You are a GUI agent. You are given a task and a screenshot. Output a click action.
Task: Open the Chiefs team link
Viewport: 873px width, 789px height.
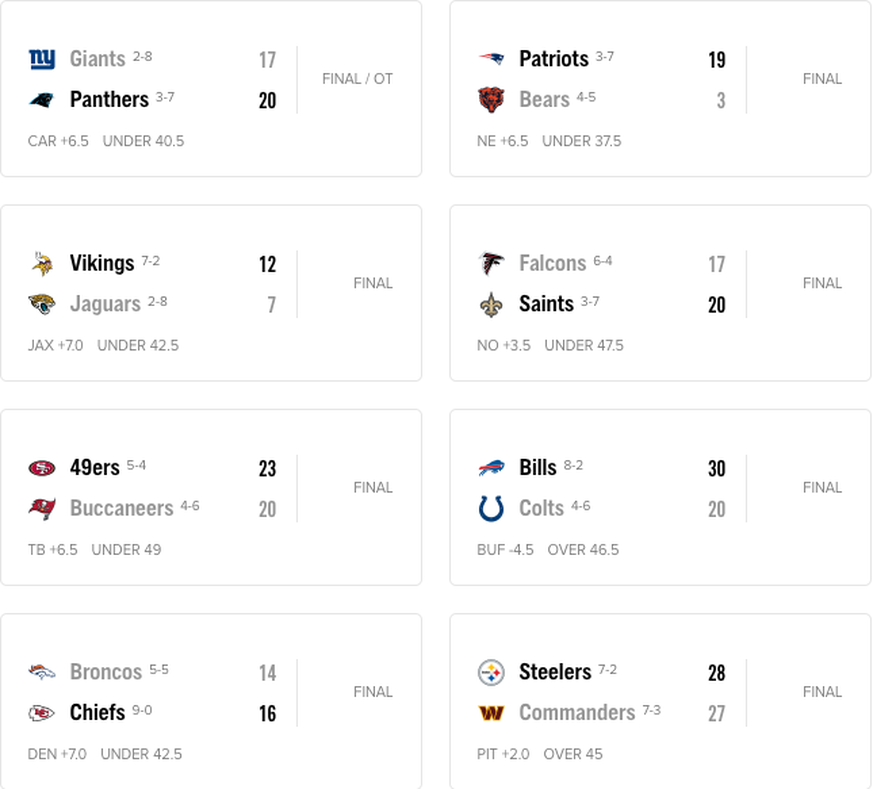click(x=97, y=713)
